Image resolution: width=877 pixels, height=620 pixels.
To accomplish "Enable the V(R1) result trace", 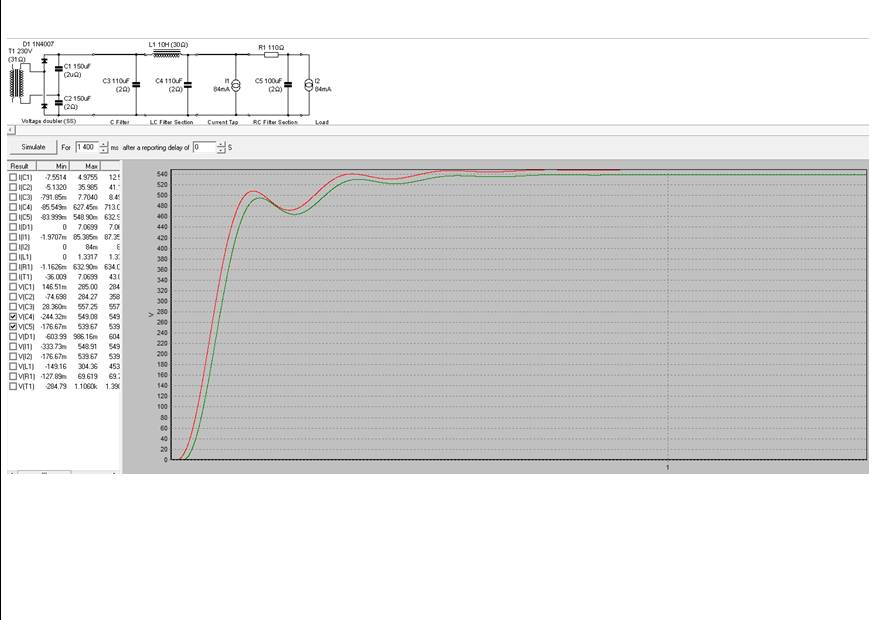I will point(13,376).
